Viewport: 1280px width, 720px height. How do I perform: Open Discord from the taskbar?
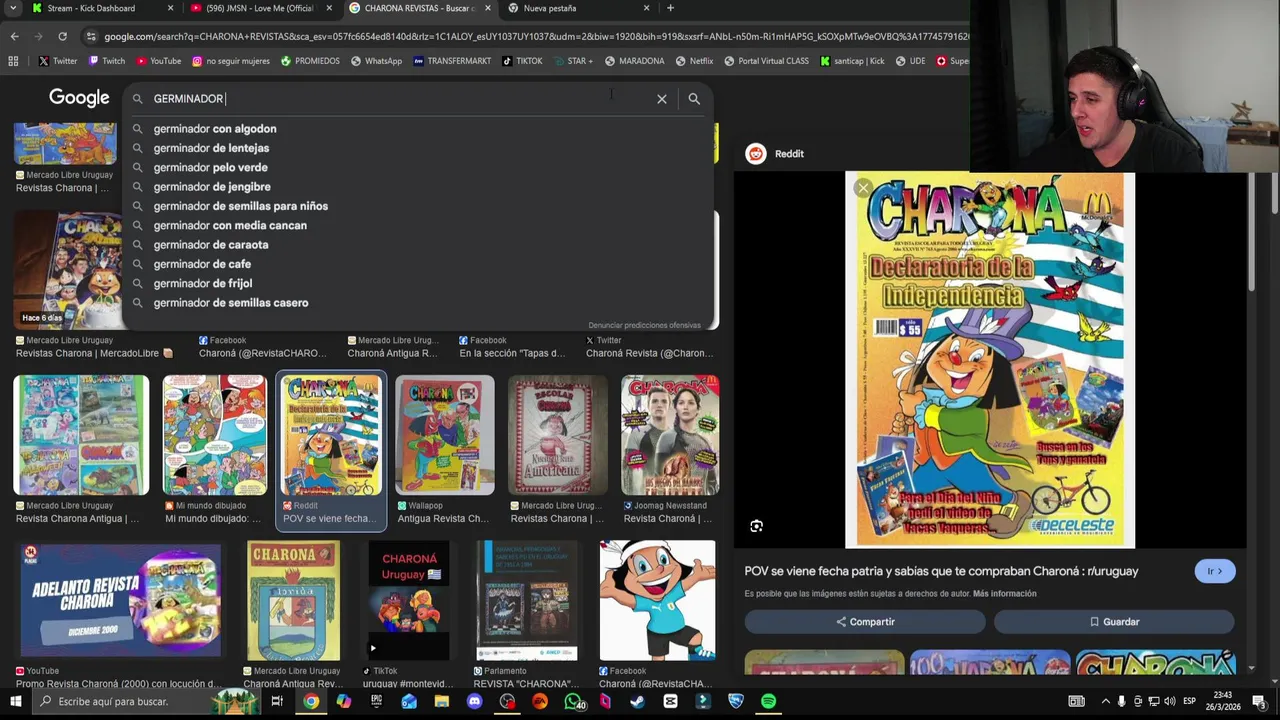tap(474, 701)
